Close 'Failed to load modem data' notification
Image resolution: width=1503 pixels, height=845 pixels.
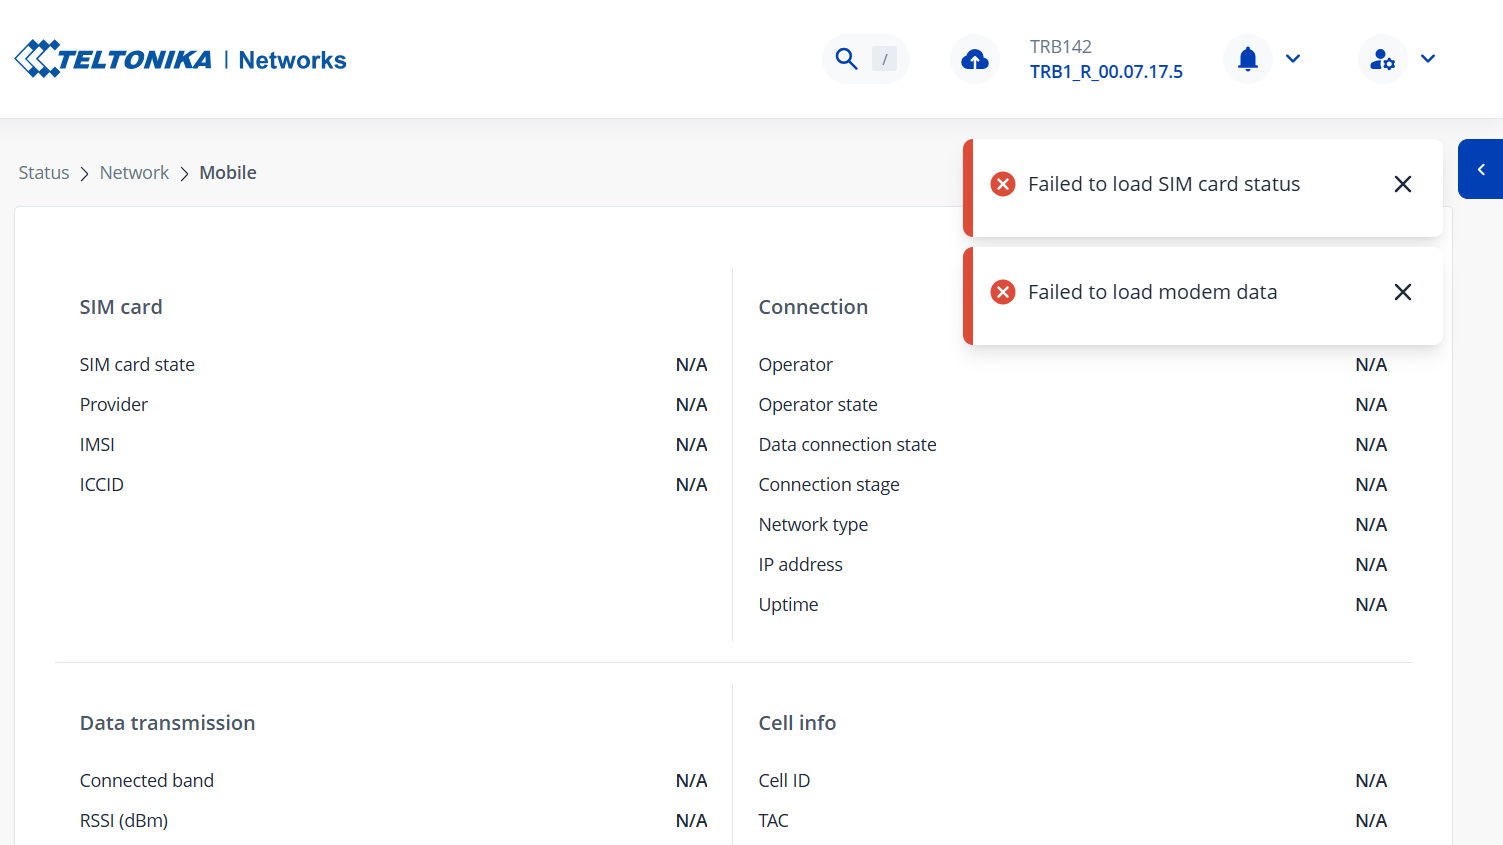[1402, 292]
